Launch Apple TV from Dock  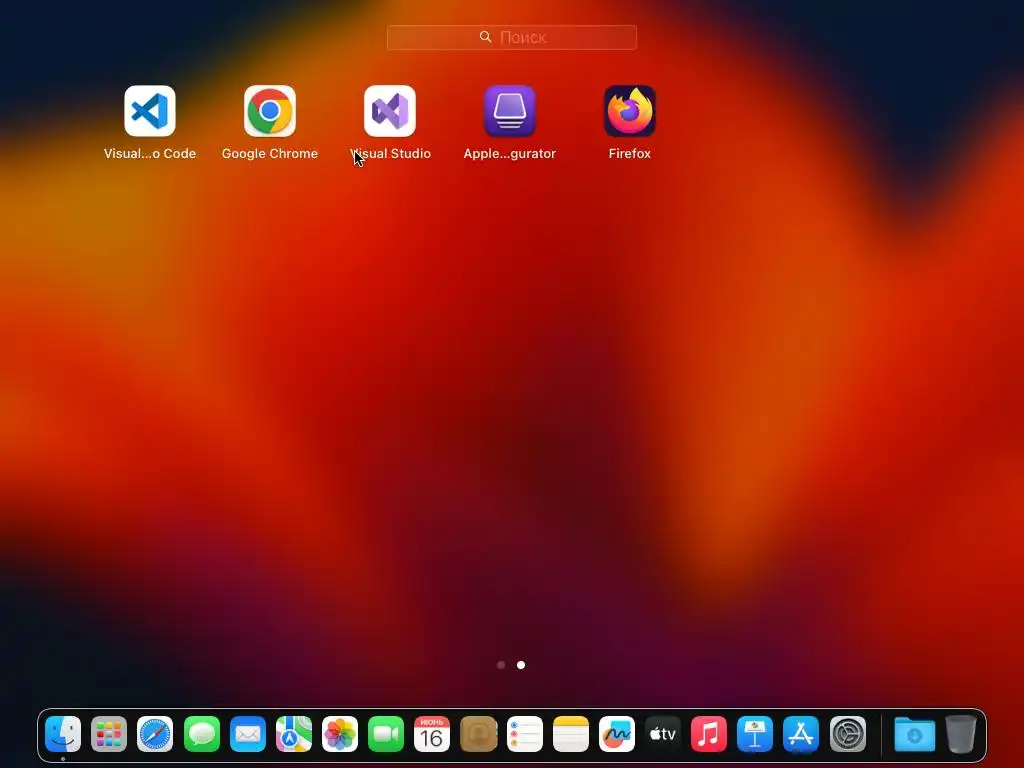[663, 734]
